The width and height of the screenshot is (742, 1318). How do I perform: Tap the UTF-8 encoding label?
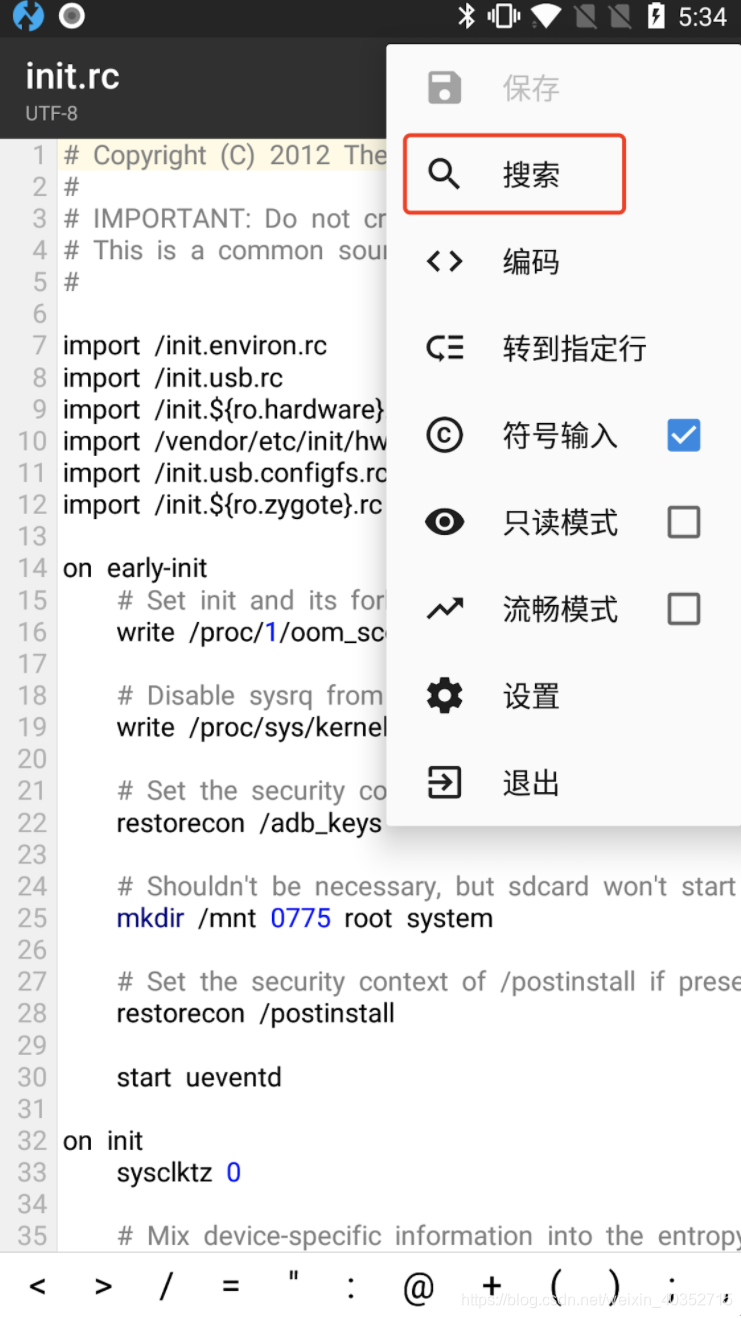pyautogui.click(x=52, y=114)
